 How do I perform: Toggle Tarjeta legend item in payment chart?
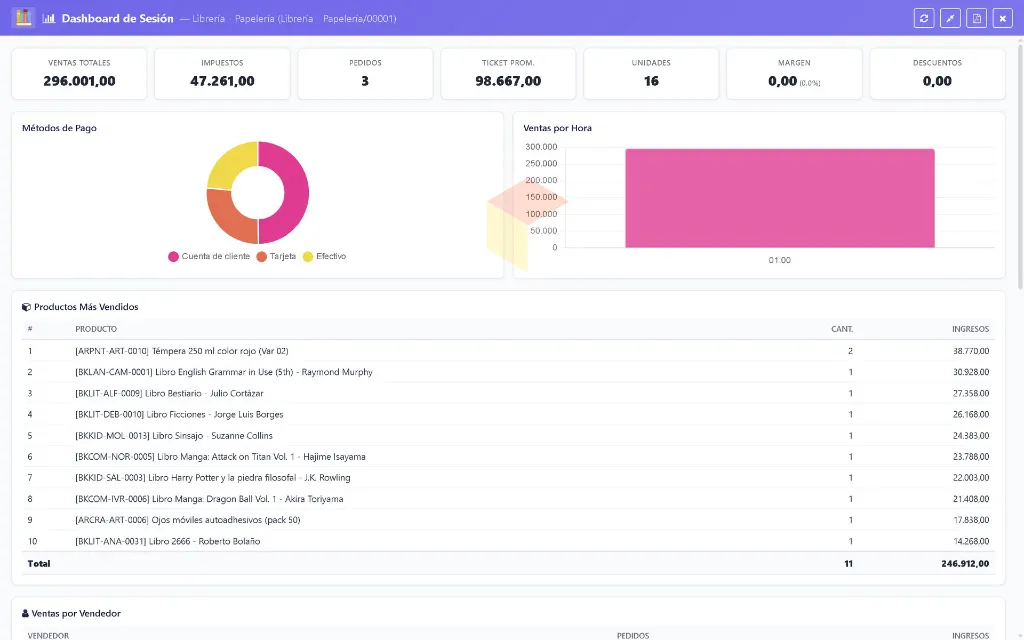click(x=276, y=257)
